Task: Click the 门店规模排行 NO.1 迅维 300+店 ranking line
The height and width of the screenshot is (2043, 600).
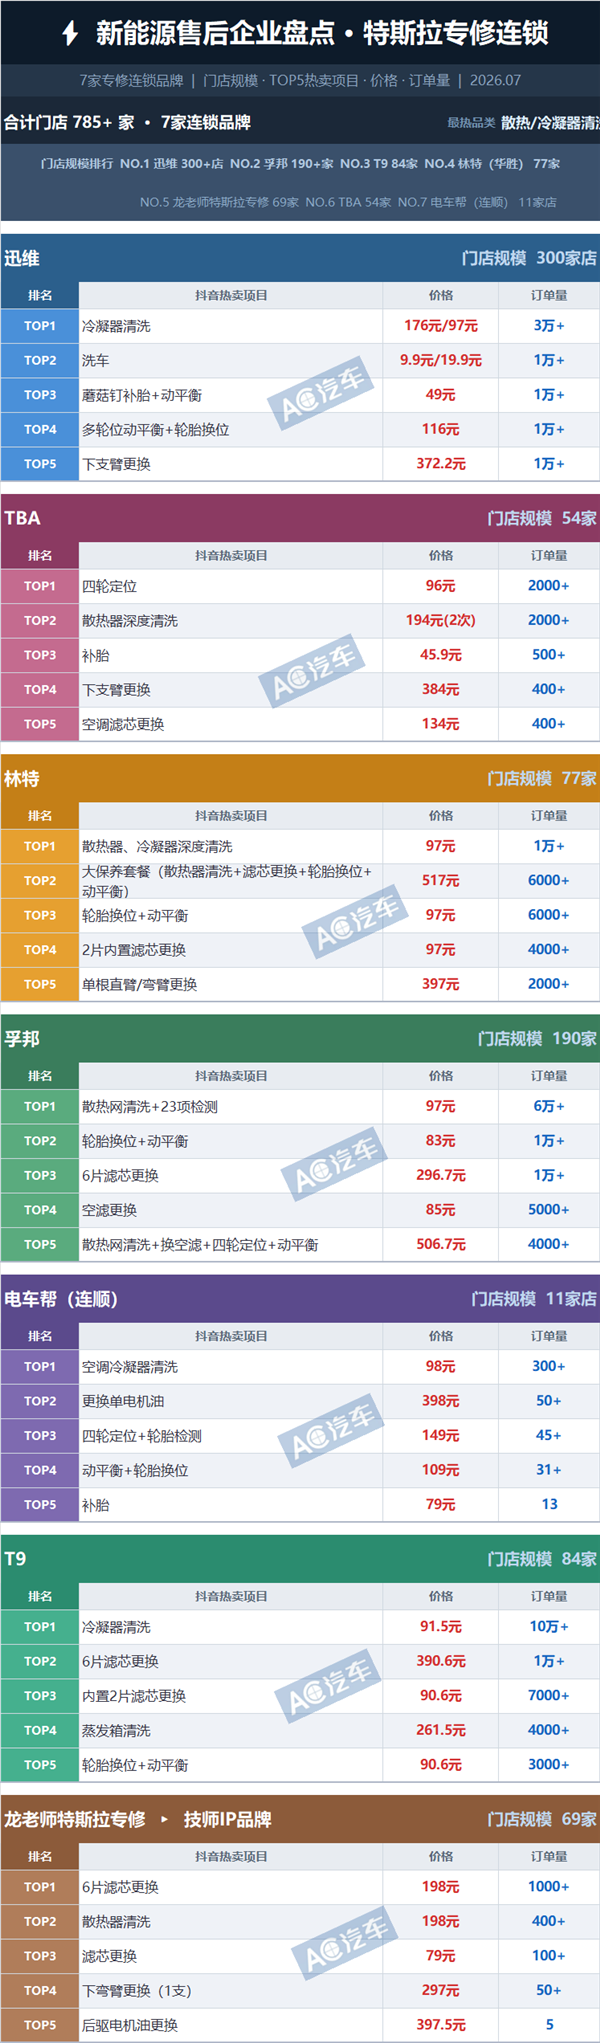Action: [300, 163]
